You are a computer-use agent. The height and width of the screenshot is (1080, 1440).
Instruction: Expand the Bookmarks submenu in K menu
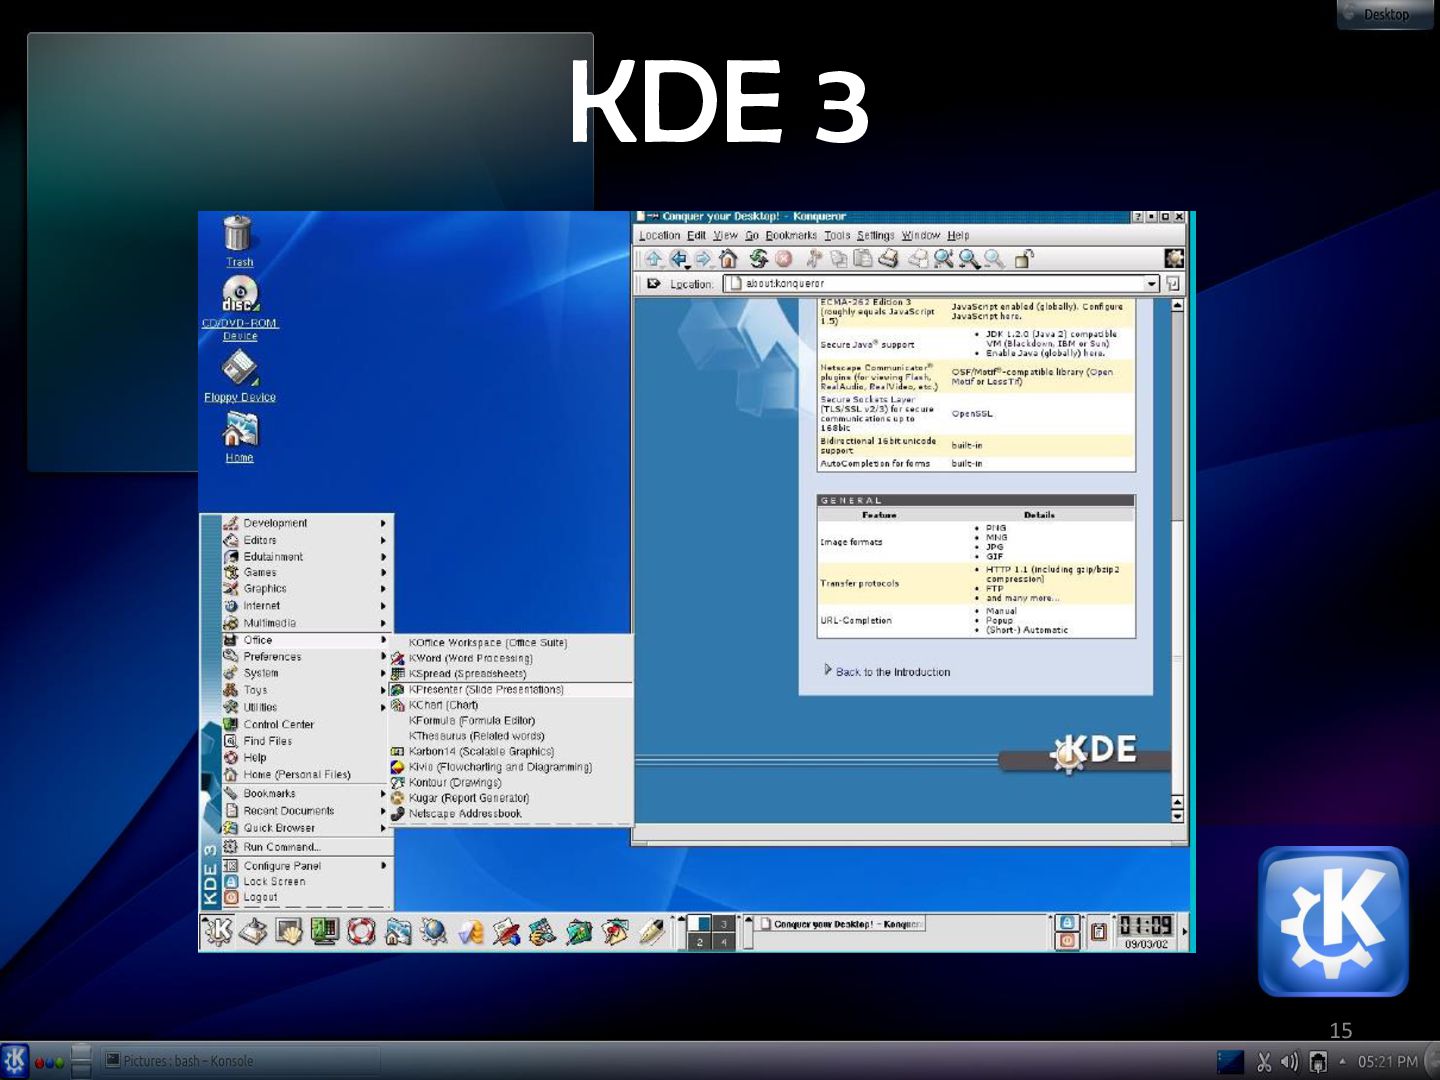308,794
